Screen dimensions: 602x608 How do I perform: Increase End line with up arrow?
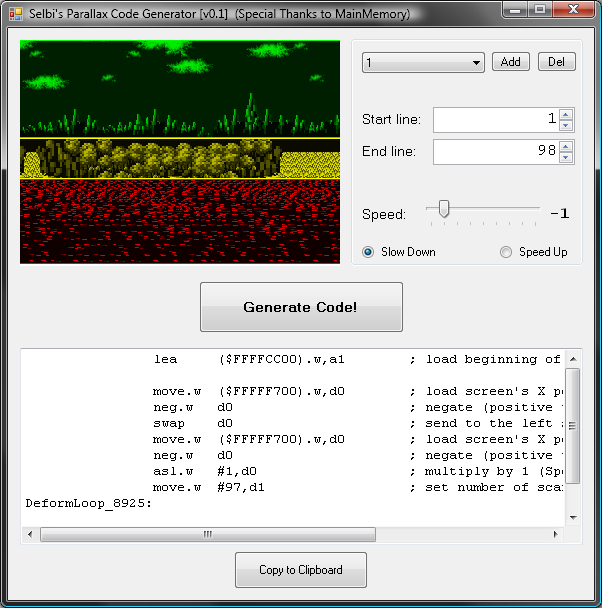(x=566, y=147)
